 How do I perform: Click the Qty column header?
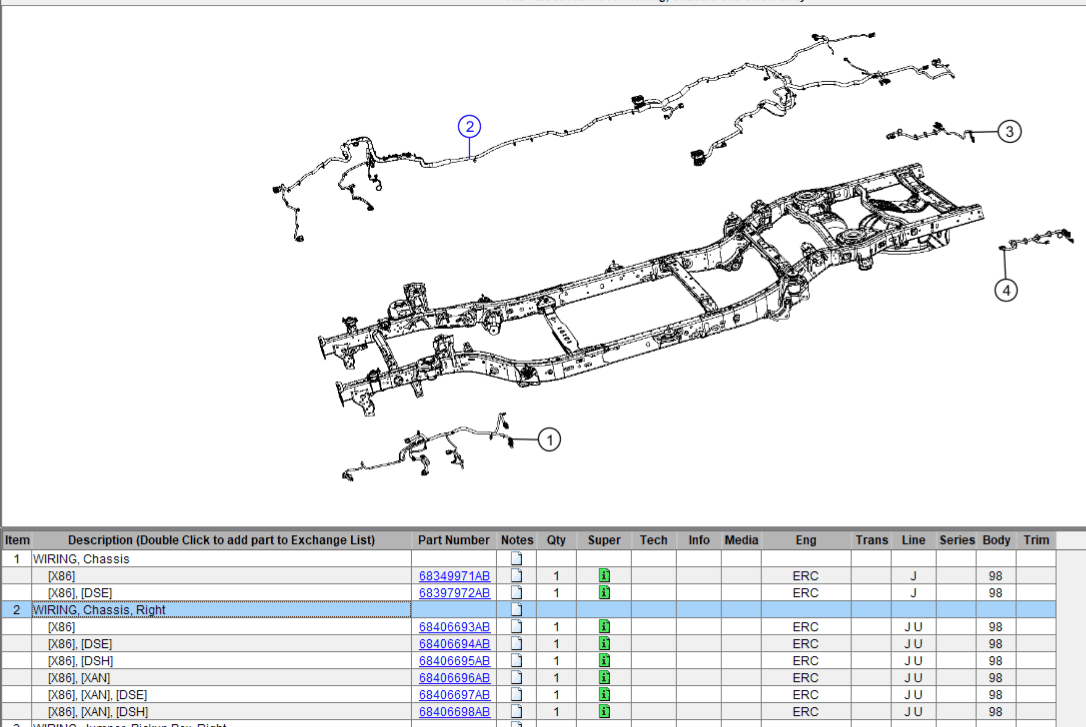coord(556,540)
